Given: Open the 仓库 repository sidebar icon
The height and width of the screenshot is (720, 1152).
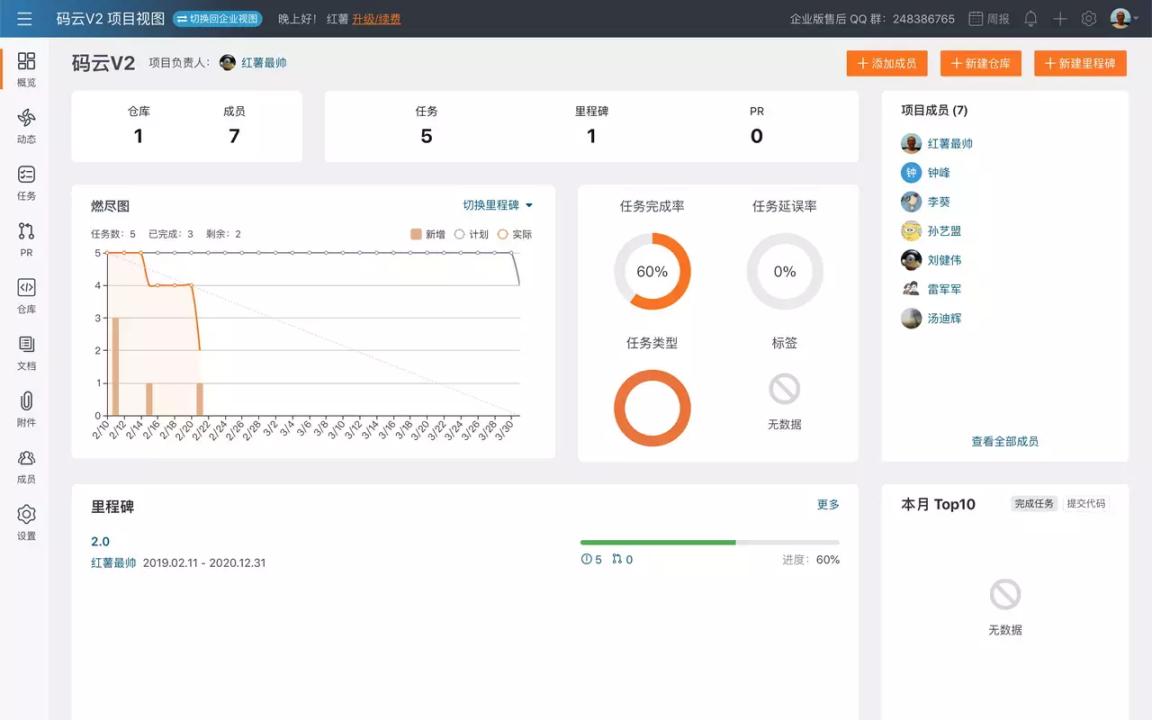Looking at the screenshot, I should (x=26, y=296).
